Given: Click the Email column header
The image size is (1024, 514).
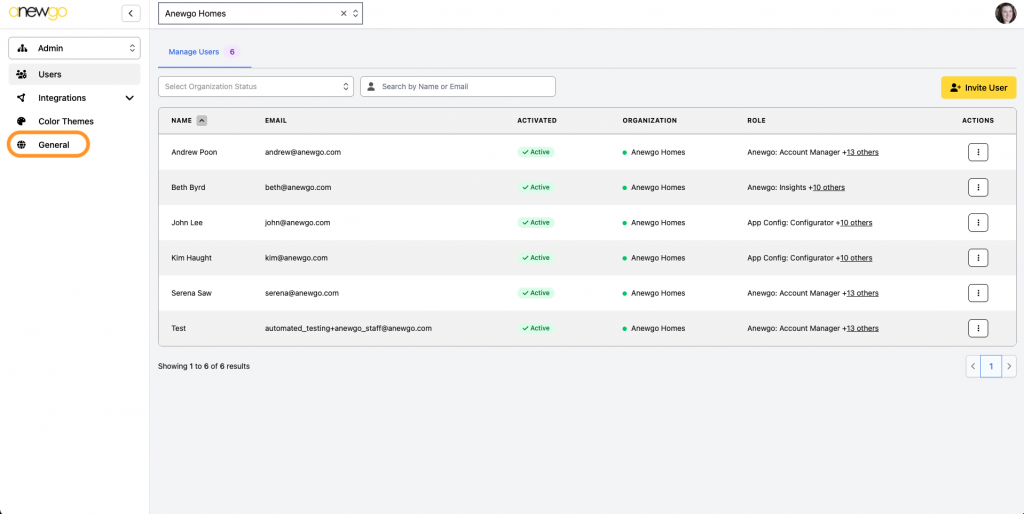Looking at the screenshot, I should point(276,121).
